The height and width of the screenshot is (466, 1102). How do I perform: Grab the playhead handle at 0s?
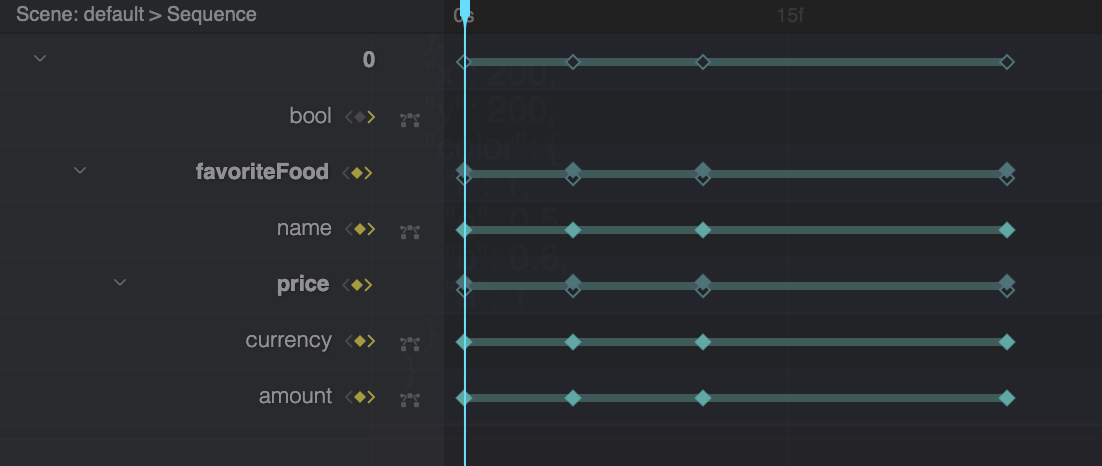click(x=464, y=8)
